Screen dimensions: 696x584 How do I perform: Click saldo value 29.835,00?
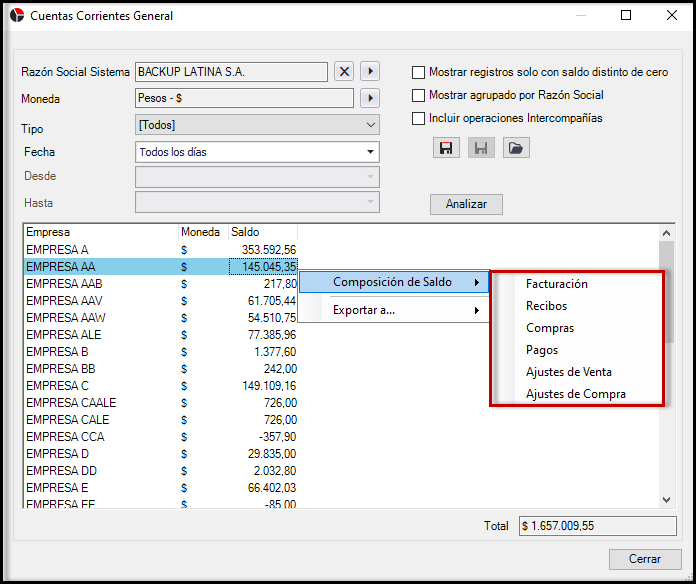coord(272,454)
